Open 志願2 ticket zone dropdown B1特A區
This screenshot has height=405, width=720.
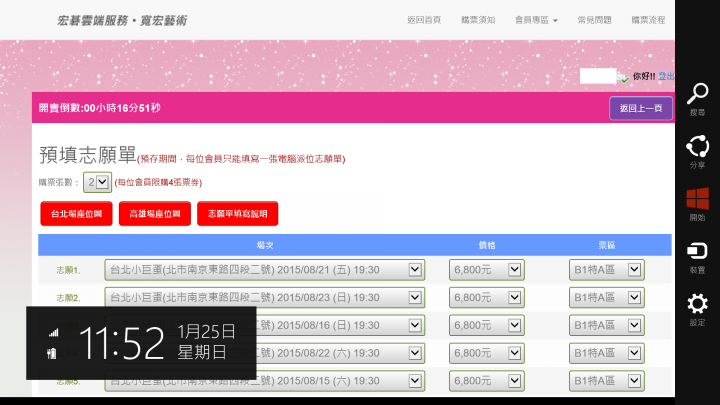tap(607, 298)
